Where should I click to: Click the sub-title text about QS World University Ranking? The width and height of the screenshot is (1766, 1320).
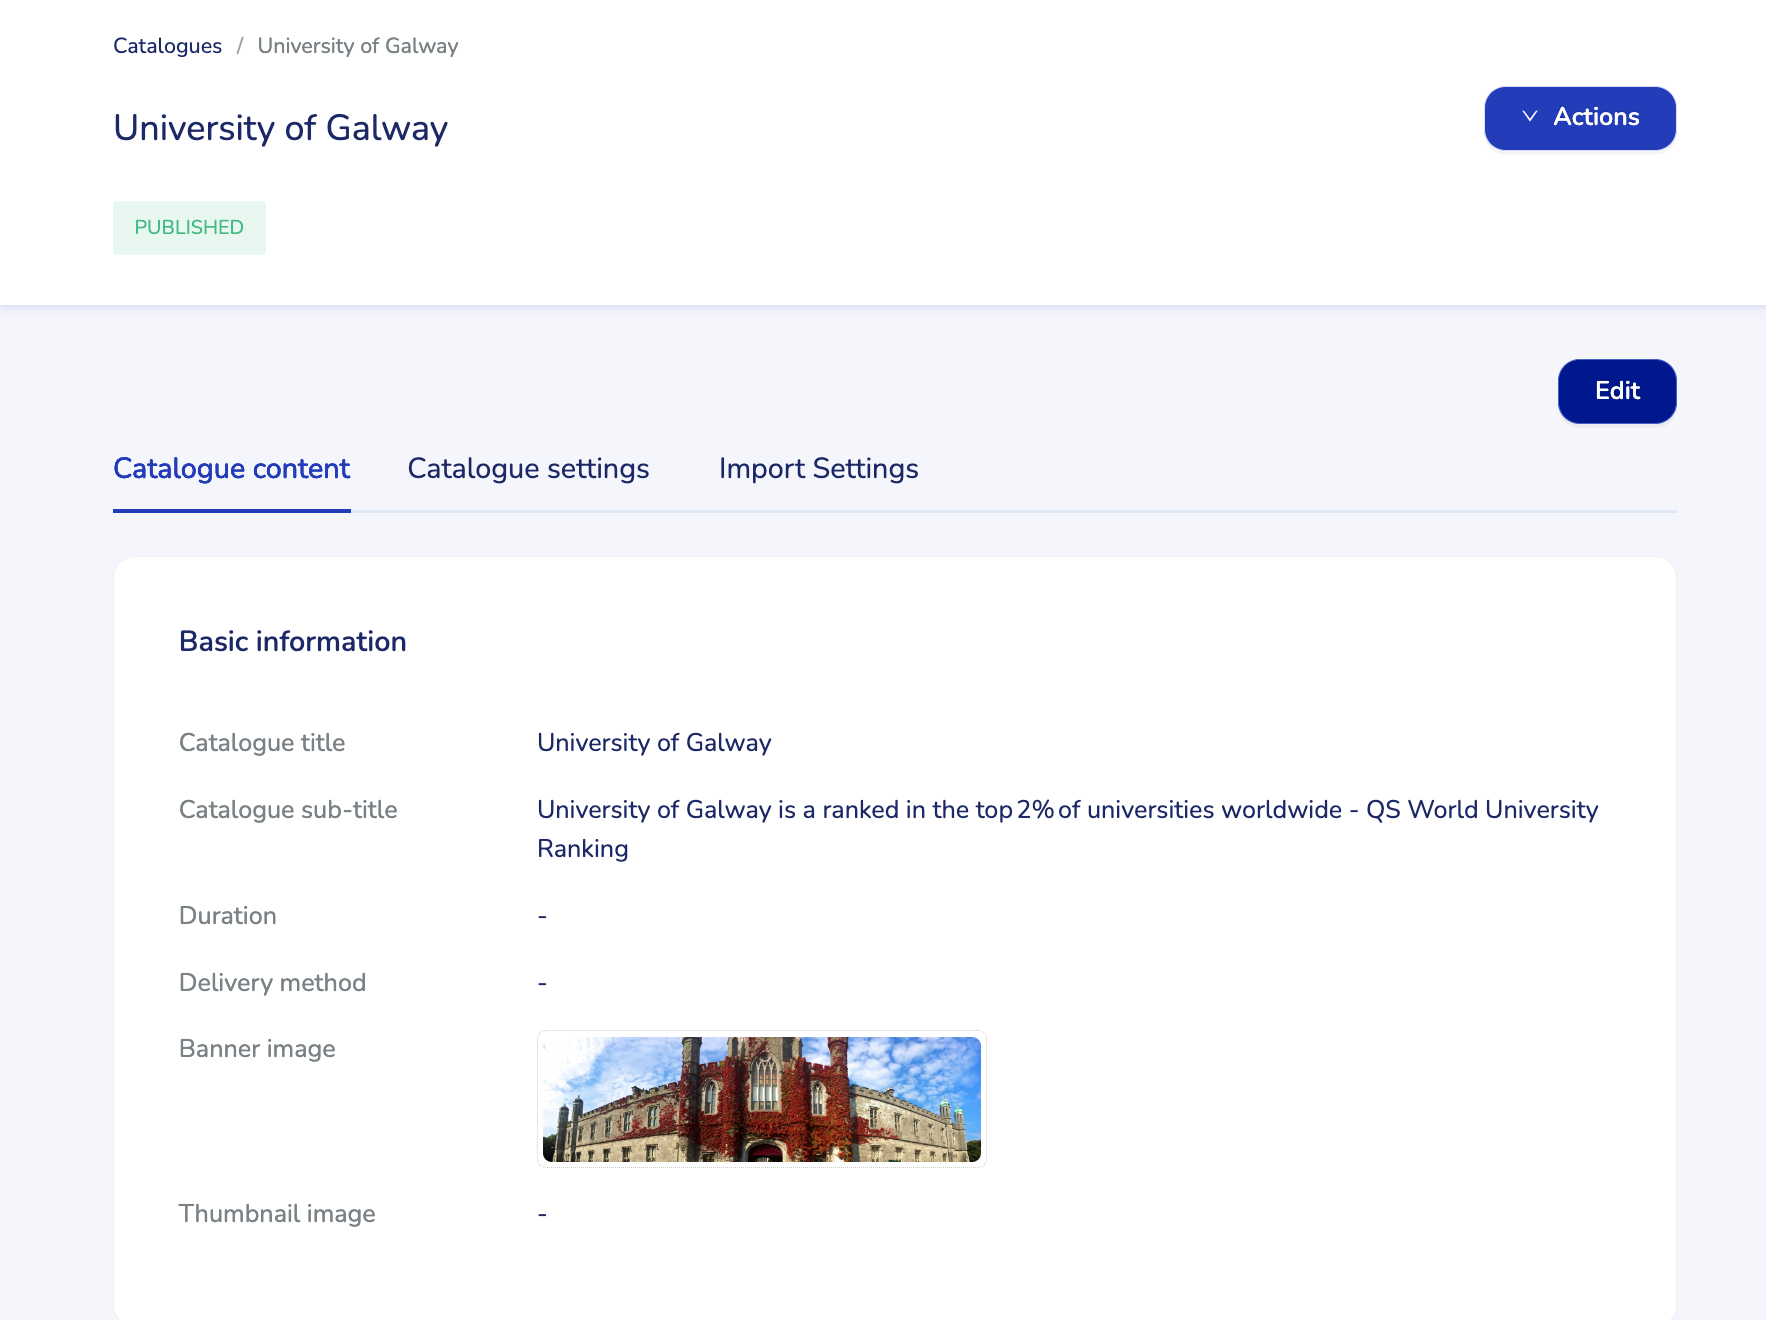pos(1068,829)
